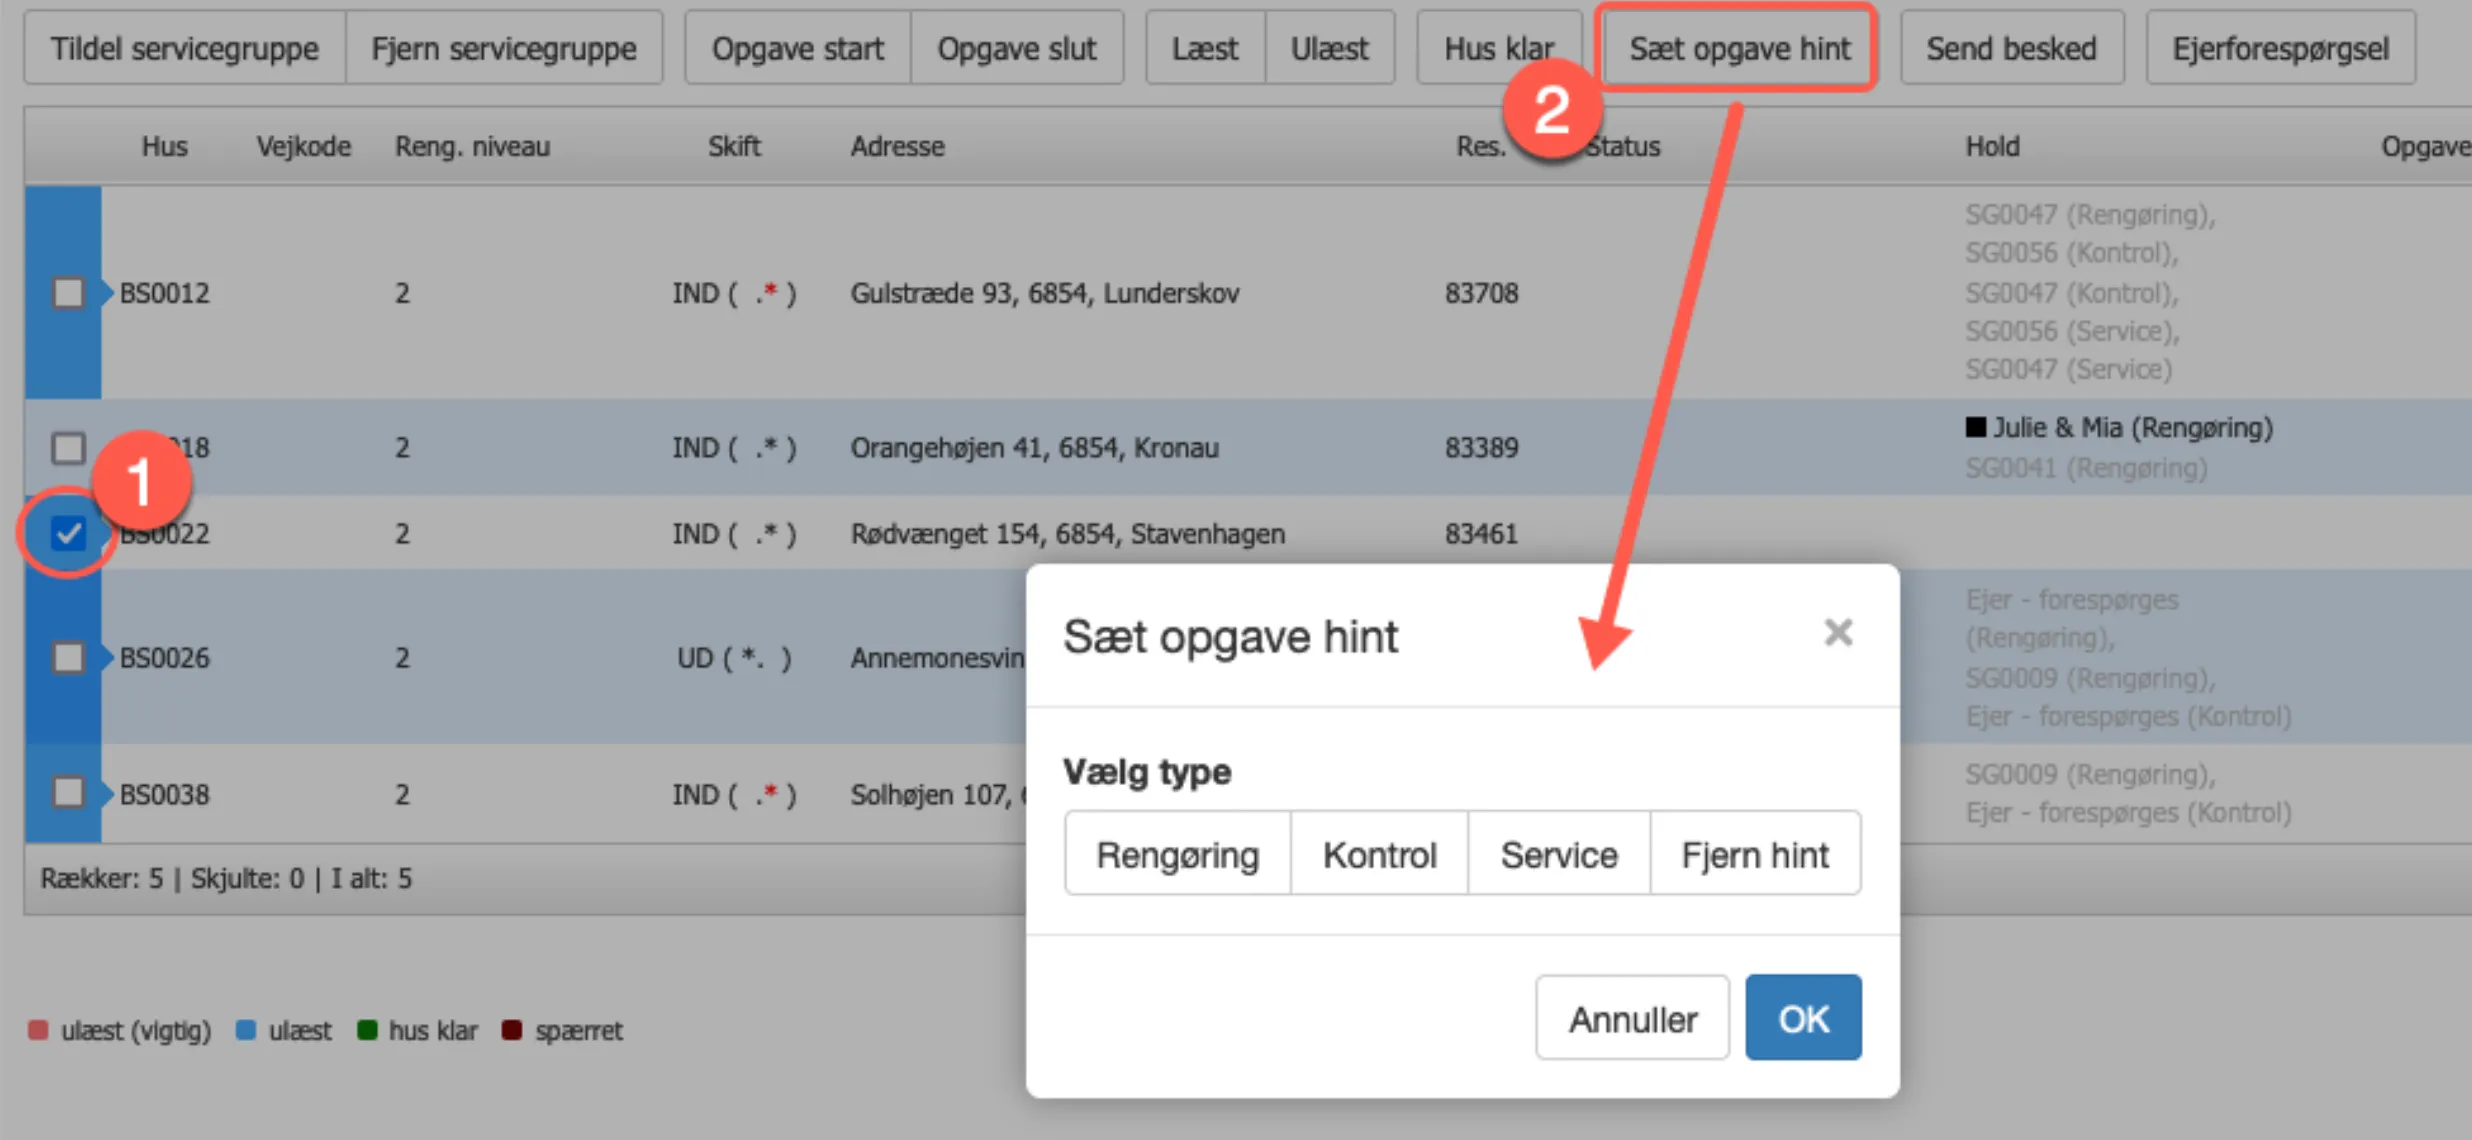
Task: Choose Rengøring as hint type
Action: [x=1177, y=854]
